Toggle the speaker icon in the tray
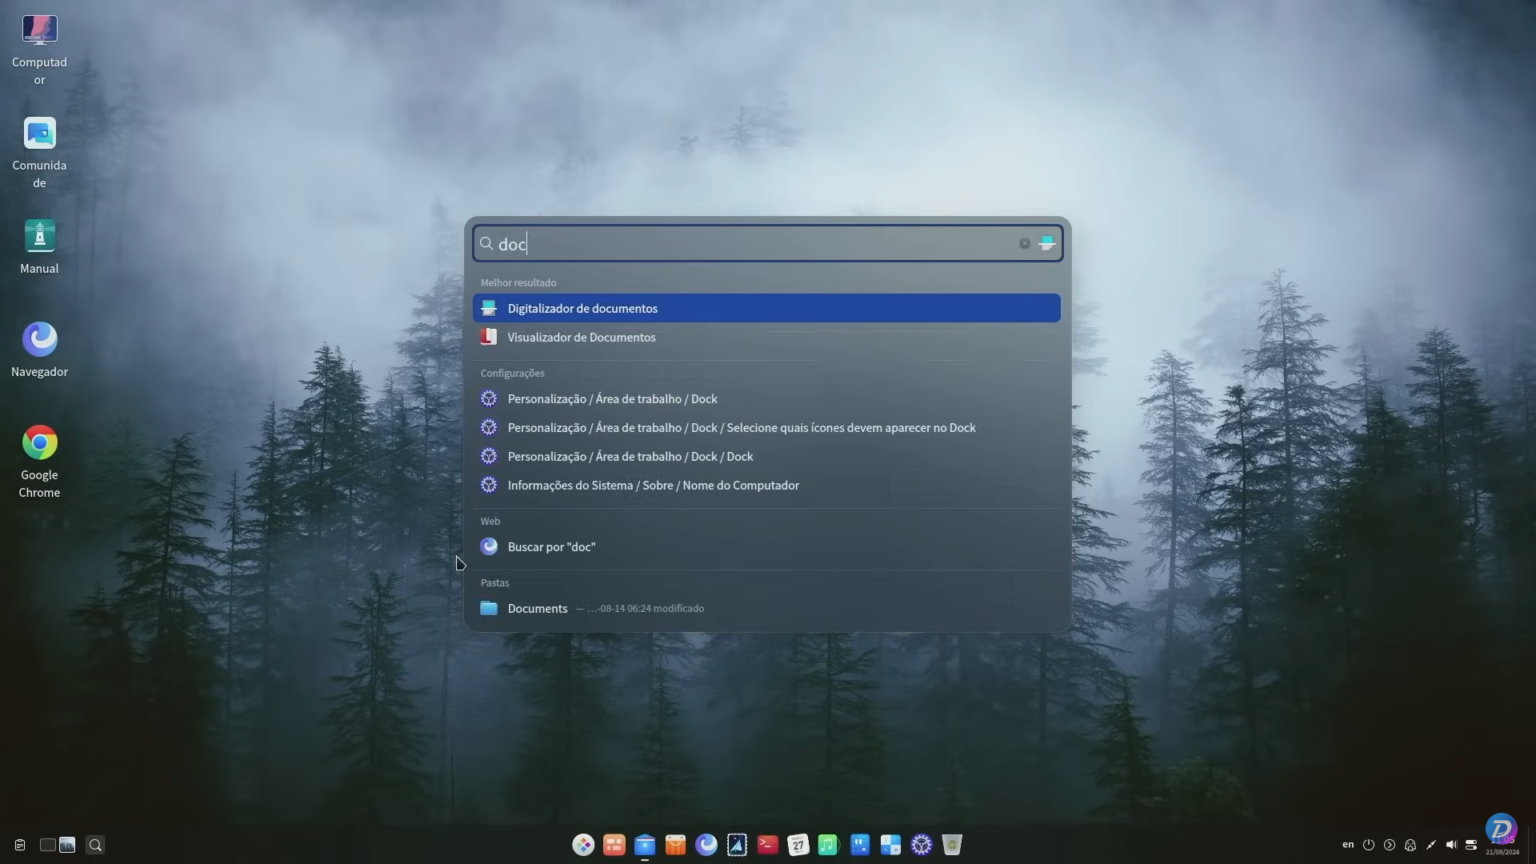 pos(1452,844)
